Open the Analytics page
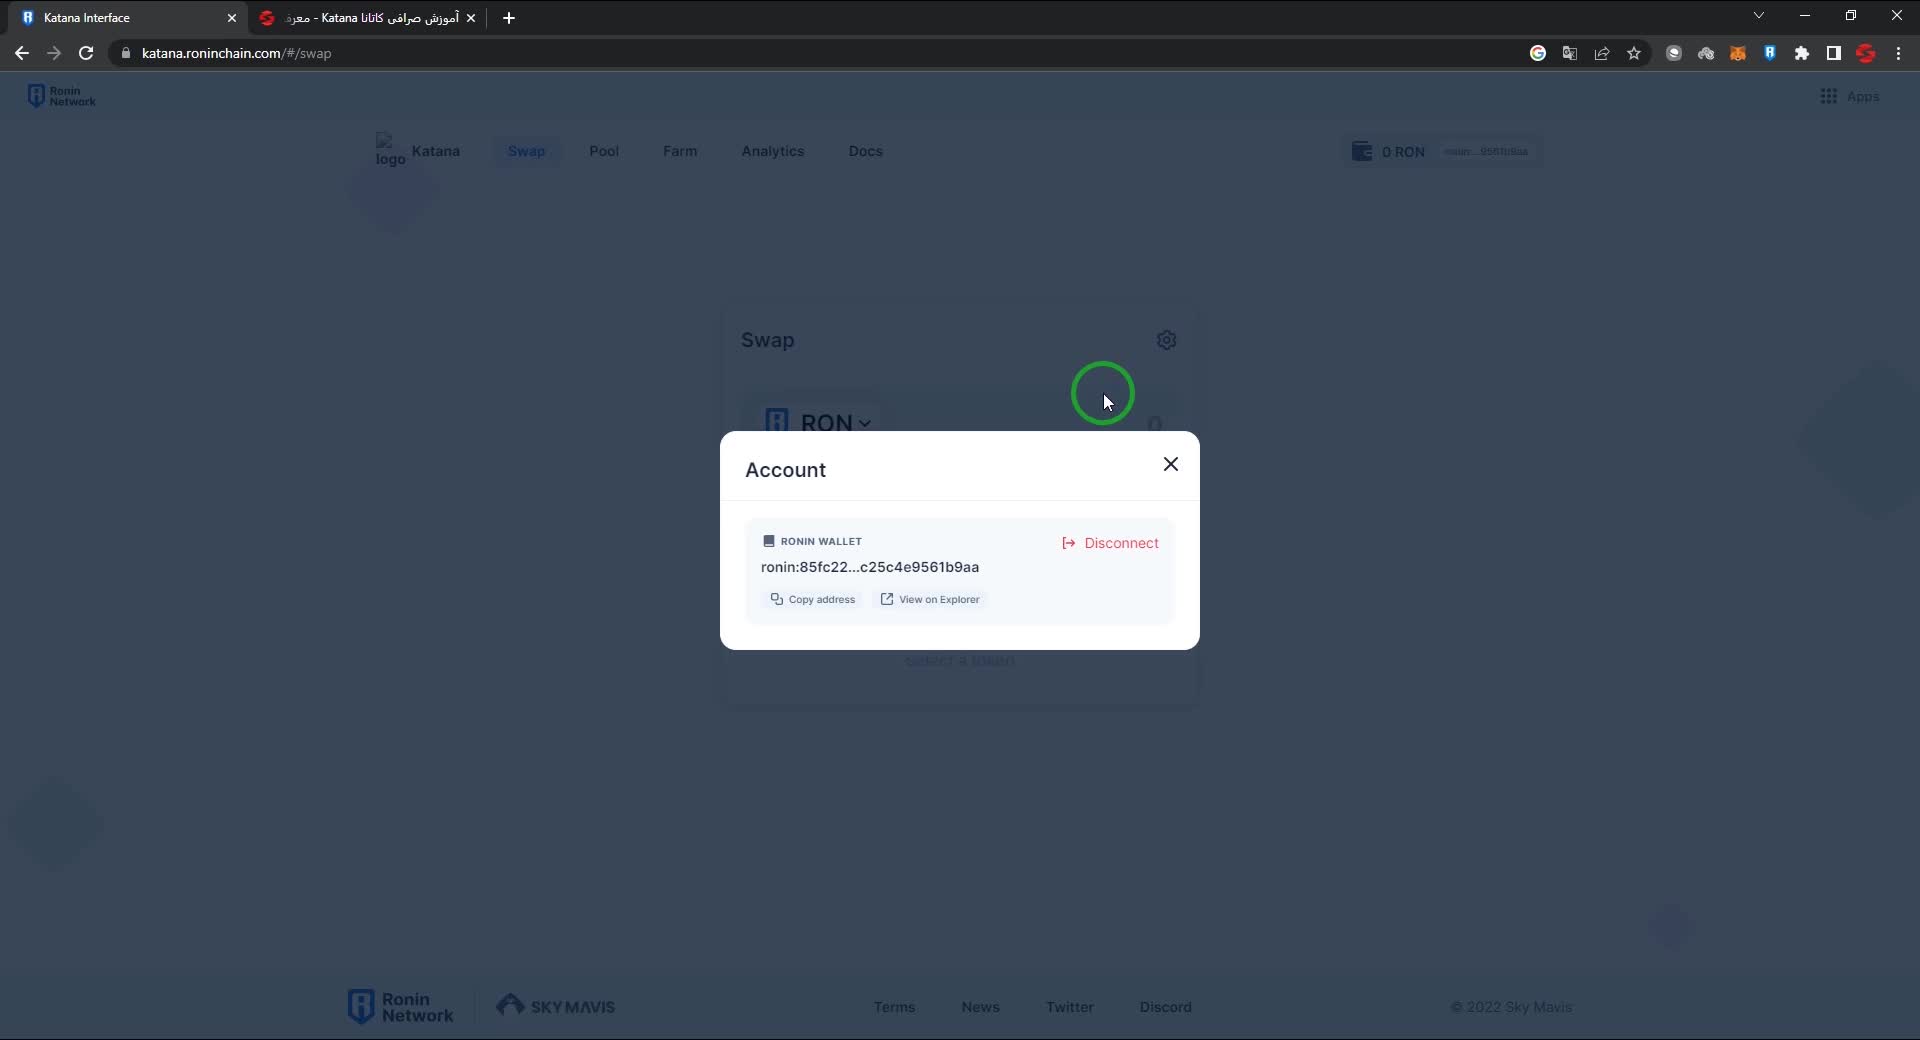Viewport: 1920px width, 1040px height. (x=772, y=151)
